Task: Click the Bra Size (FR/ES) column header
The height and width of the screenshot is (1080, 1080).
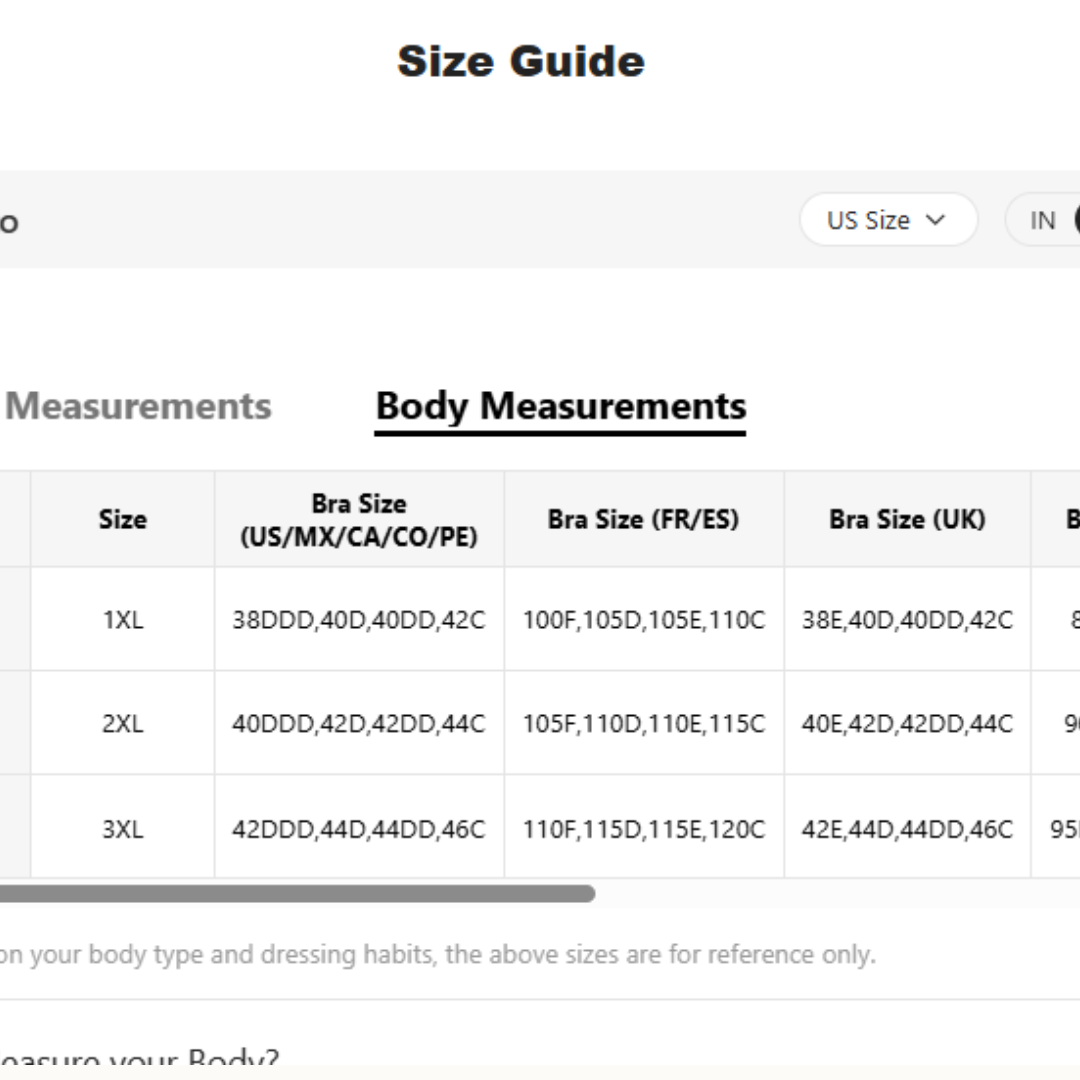Action: (x=644, y=519)
